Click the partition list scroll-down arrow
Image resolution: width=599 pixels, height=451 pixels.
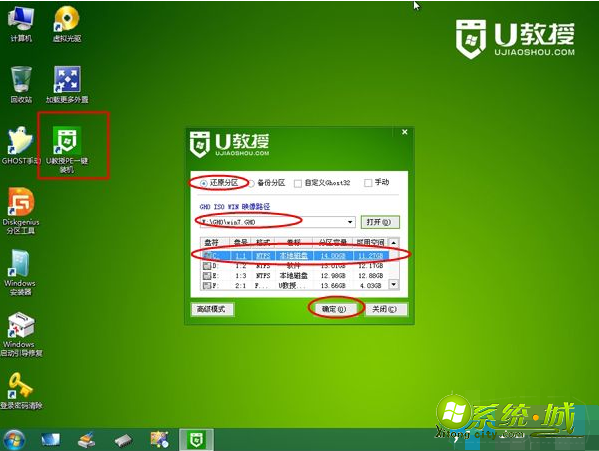tap(393, 285)
